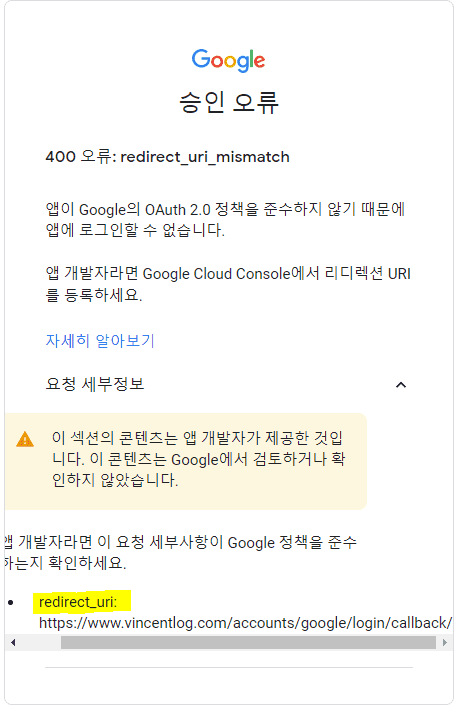Click the horizontal scrollbar thumb

point(248,643)
